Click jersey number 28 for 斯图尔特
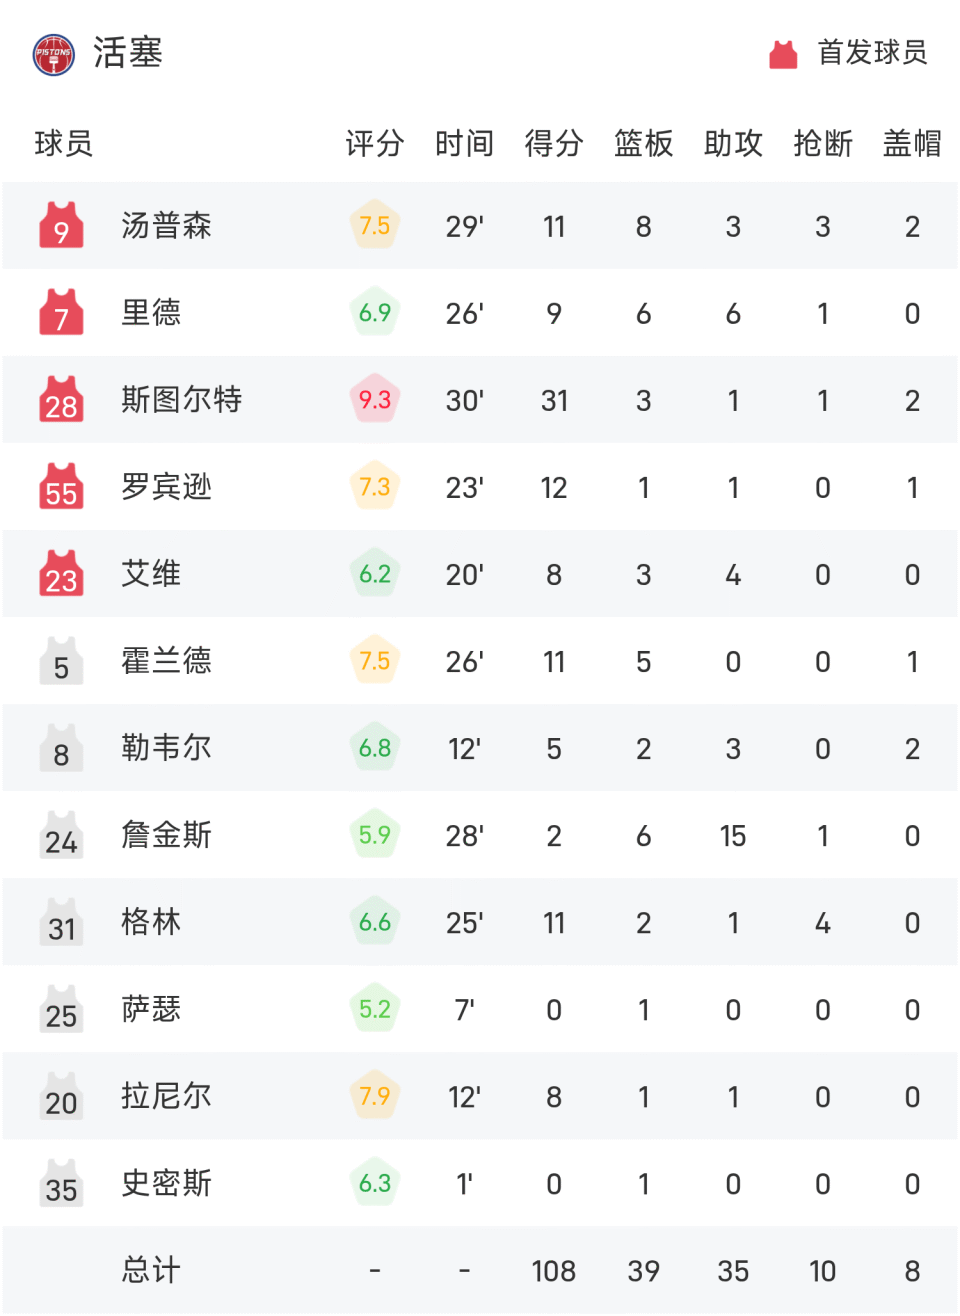Image resolution: width=960 pixels, height=1316 pixels. pyautogui.click(x=61, y=400)
